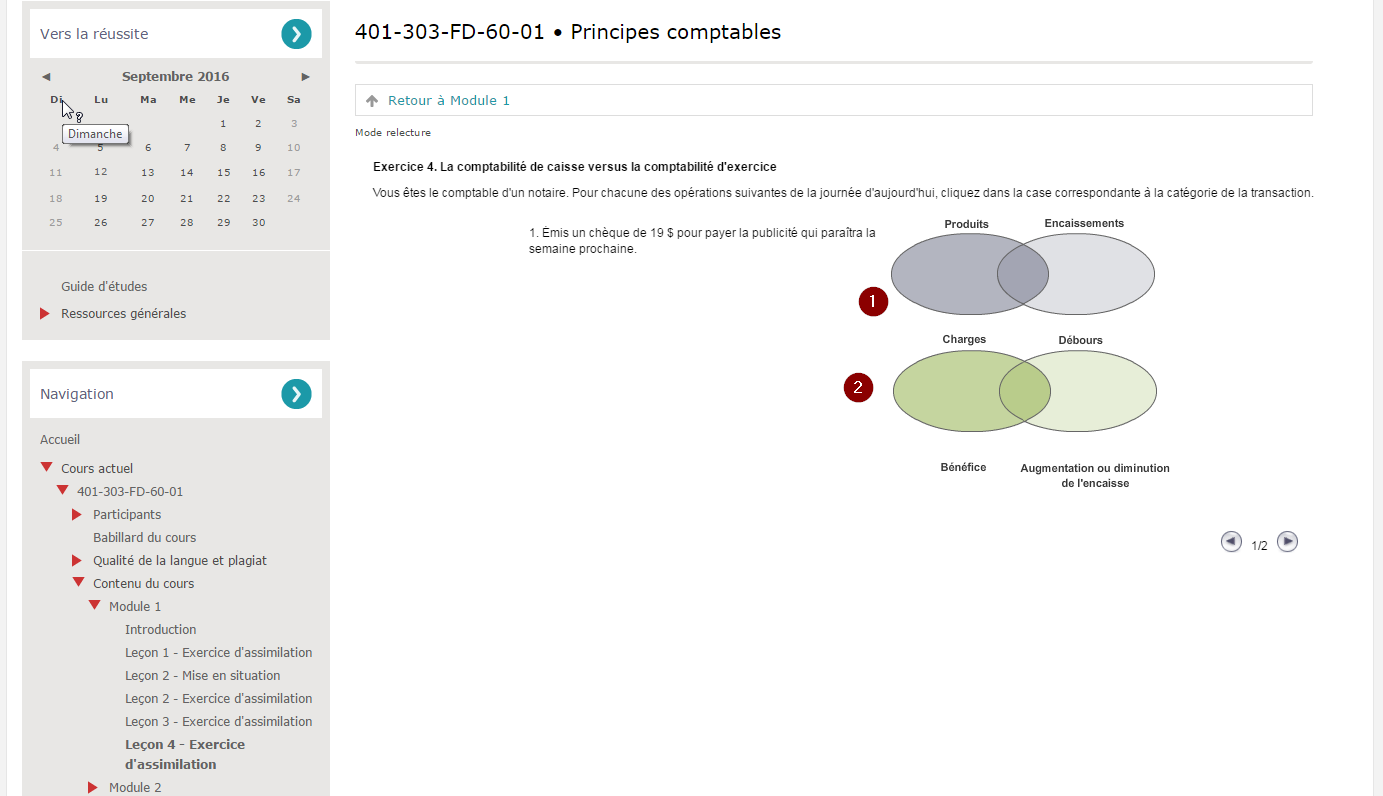Click the Vers la réussite circle arrow icon
Image resolution: width=1383 pixels, height=796 pixels.
point(296,34)
